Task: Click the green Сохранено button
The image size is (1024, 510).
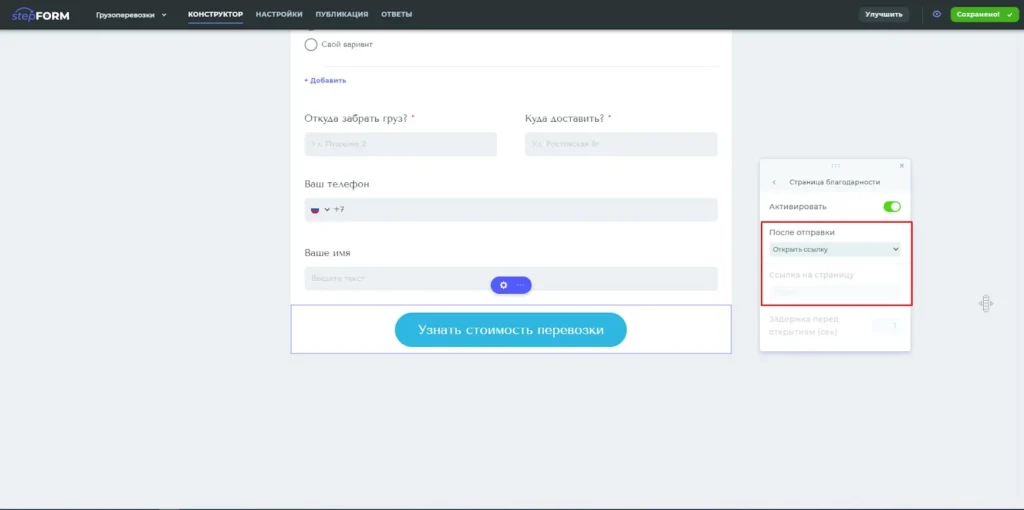Action: tap(982, 14)
